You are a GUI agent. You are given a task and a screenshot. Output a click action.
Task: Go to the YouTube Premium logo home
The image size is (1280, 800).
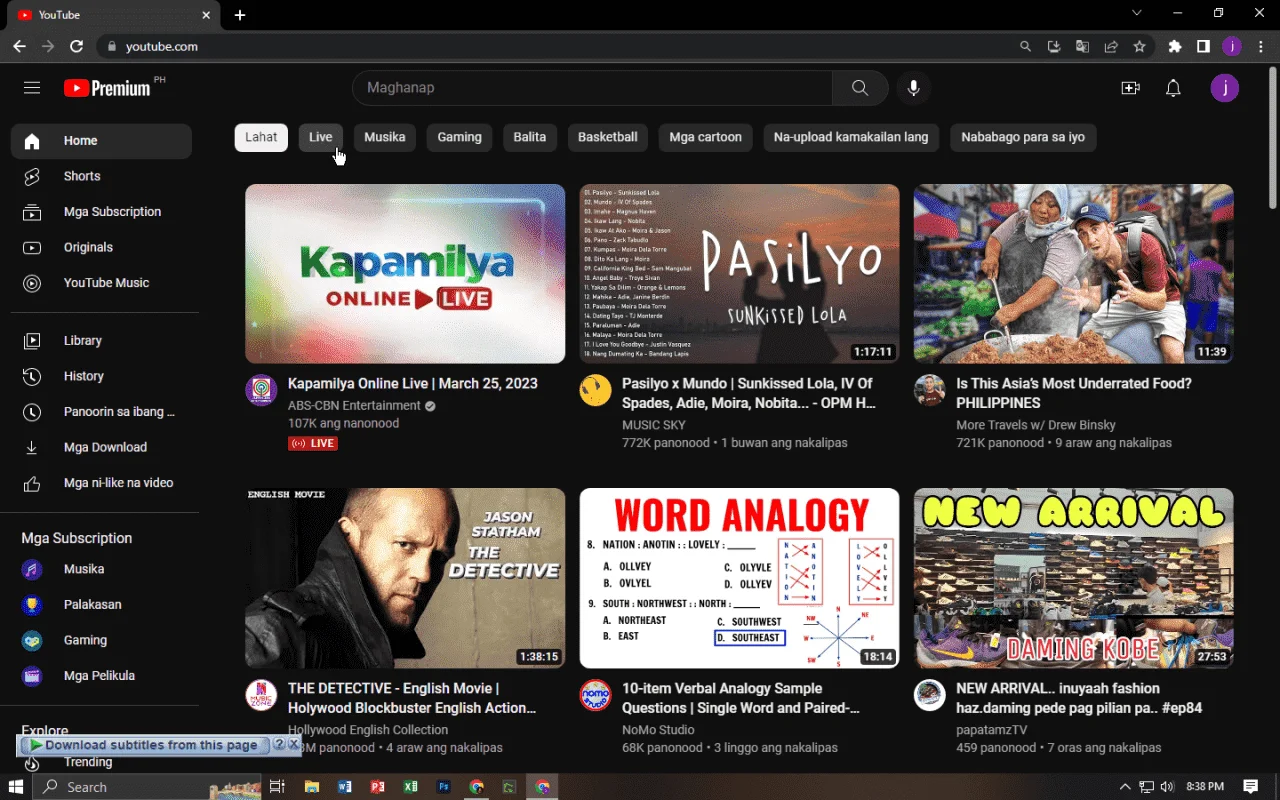(107, 88)
